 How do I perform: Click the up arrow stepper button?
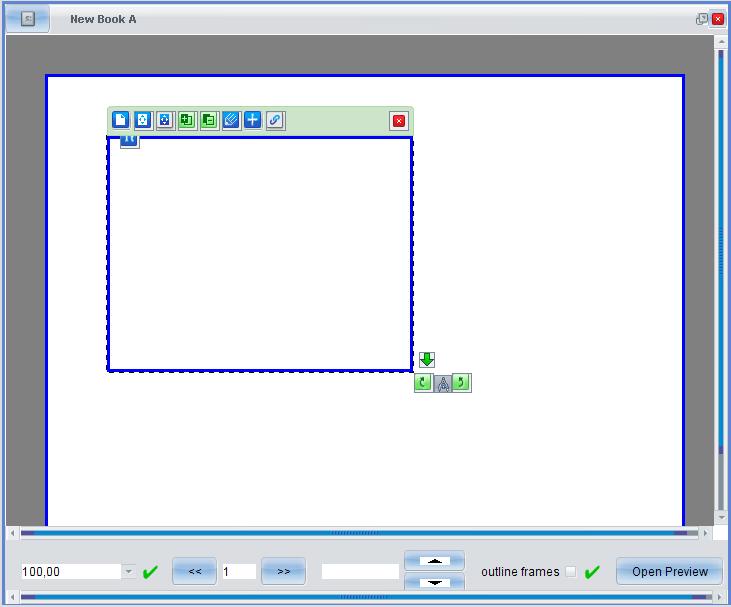click(434, 561)
